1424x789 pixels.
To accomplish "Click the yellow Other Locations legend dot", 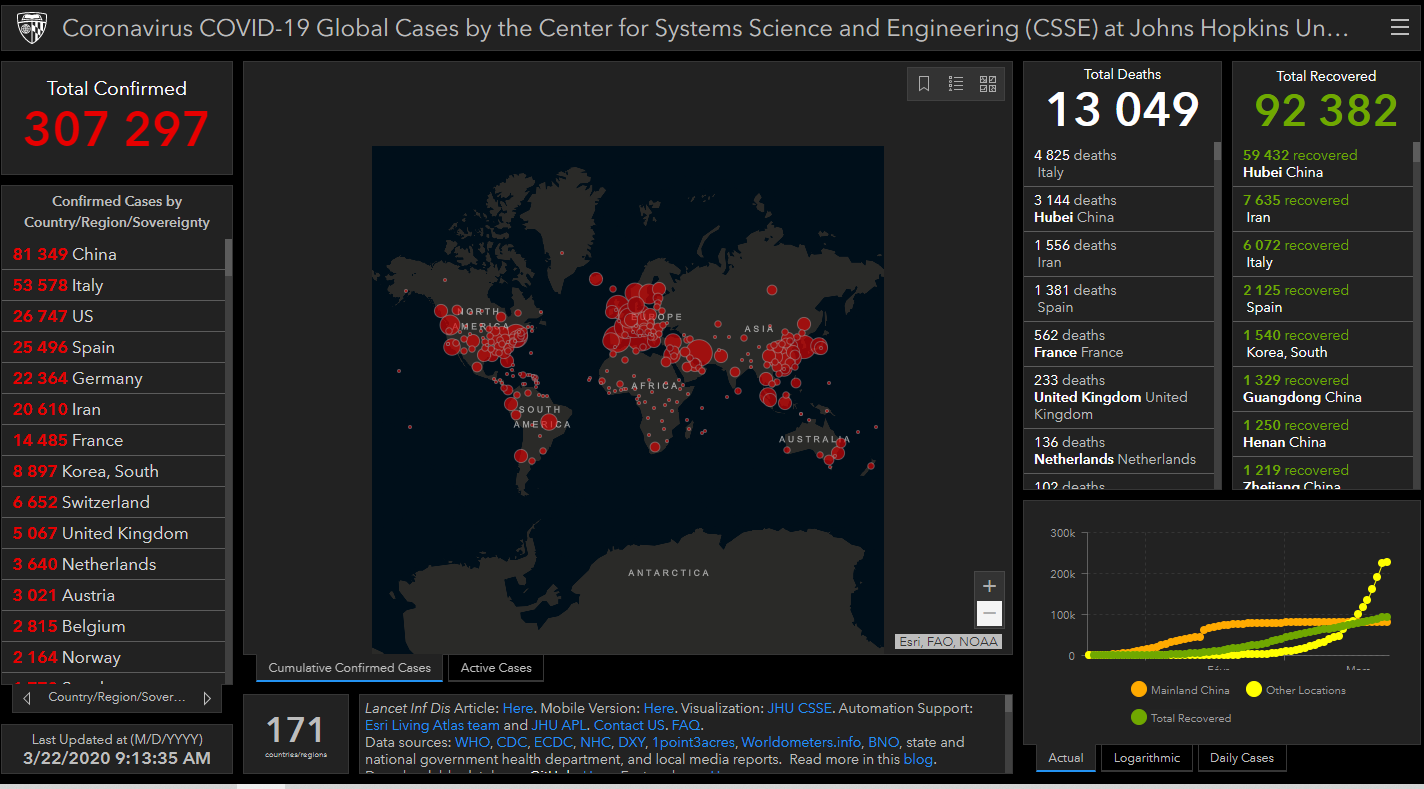I will (1253, 690).
